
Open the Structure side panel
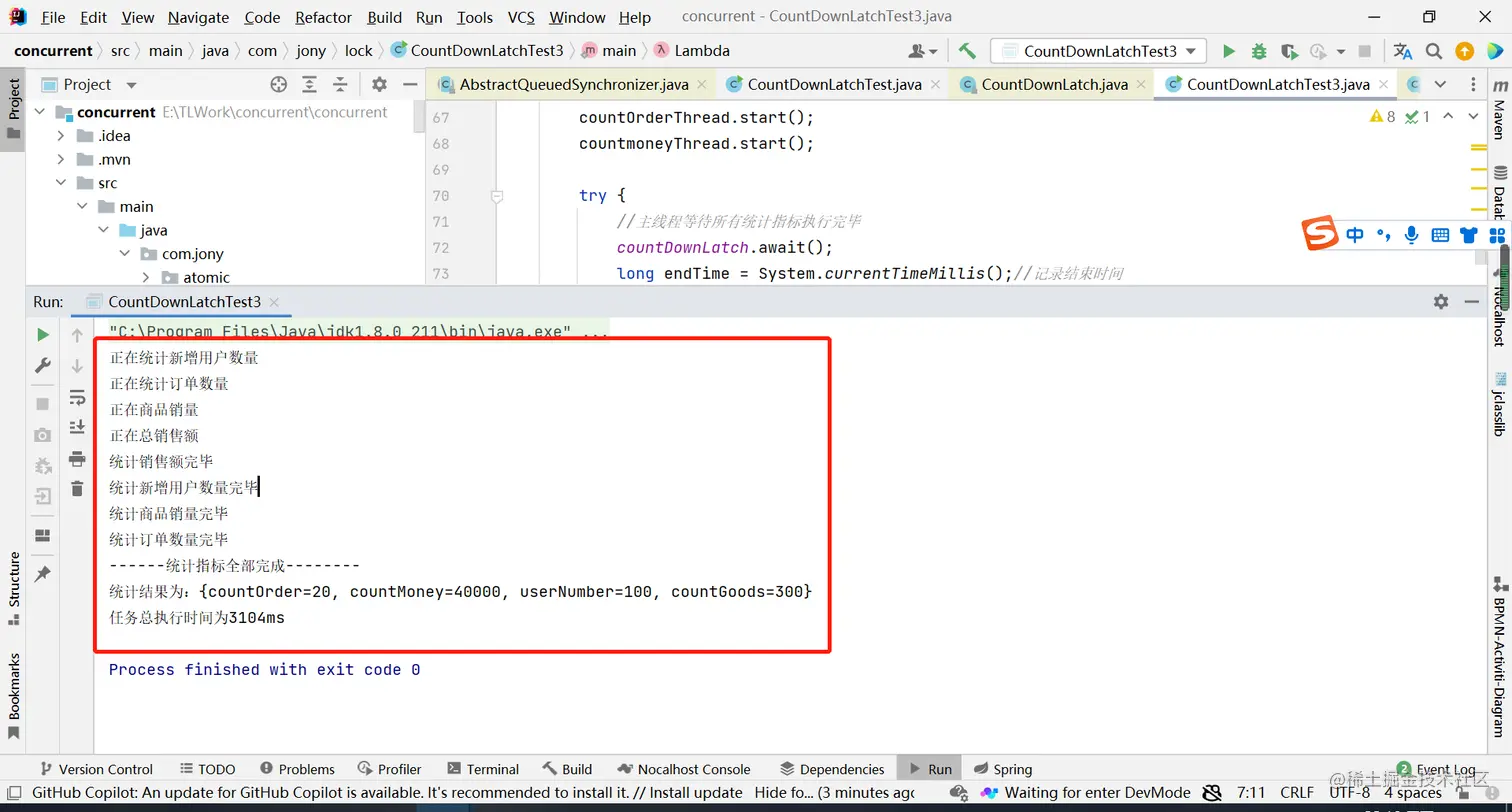[x=14, y=588]
